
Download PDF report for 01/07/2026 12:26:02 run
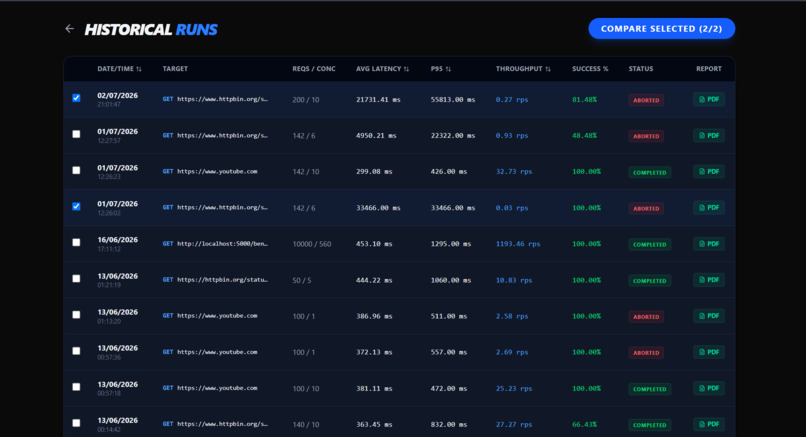pyautogui.click(x=709, y=208)
